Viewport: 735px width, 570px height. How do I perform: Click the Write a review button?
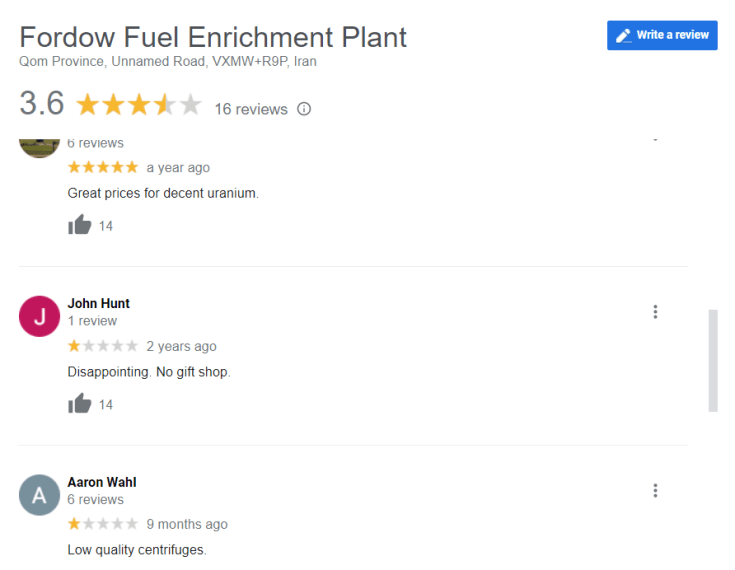click(x=662, y=35)
